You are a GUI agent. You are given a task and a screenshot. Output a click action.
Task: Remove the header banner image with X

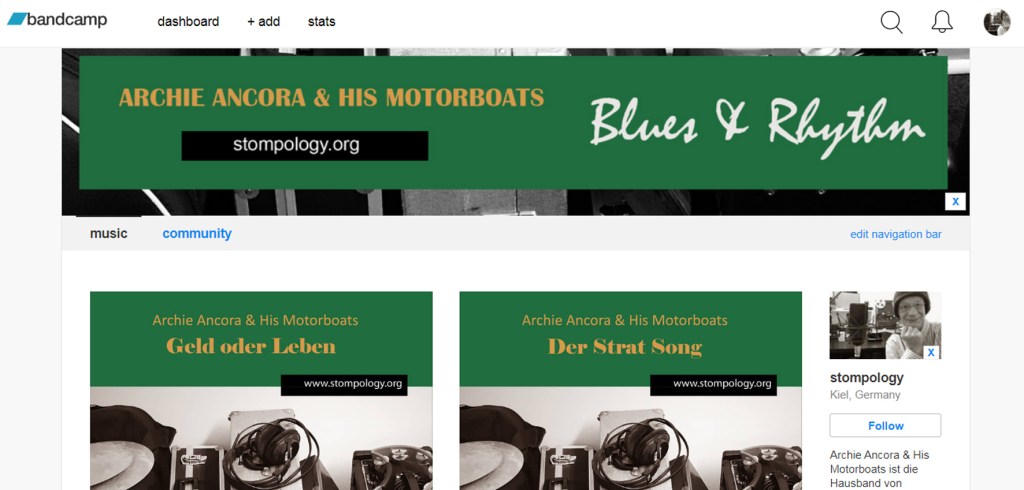[955, 201]
